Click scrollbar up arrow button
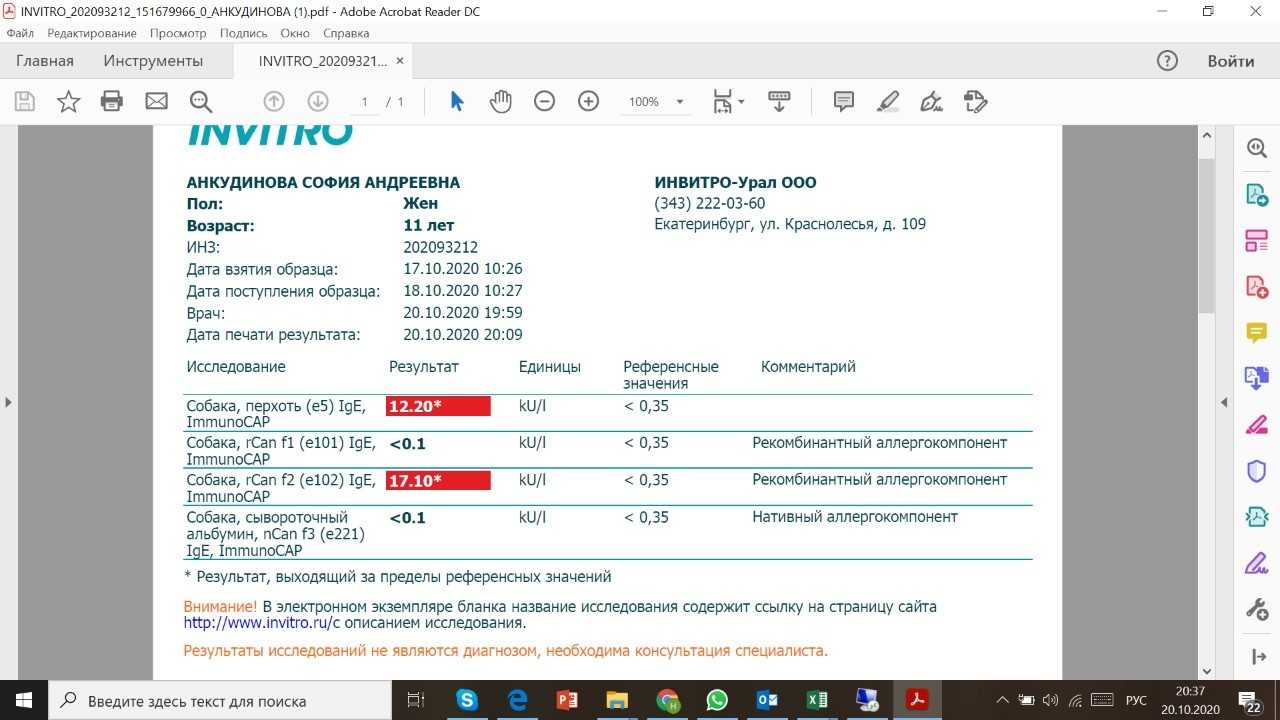This screenshot has height=720, width=1280. [x=1206, y=135]
